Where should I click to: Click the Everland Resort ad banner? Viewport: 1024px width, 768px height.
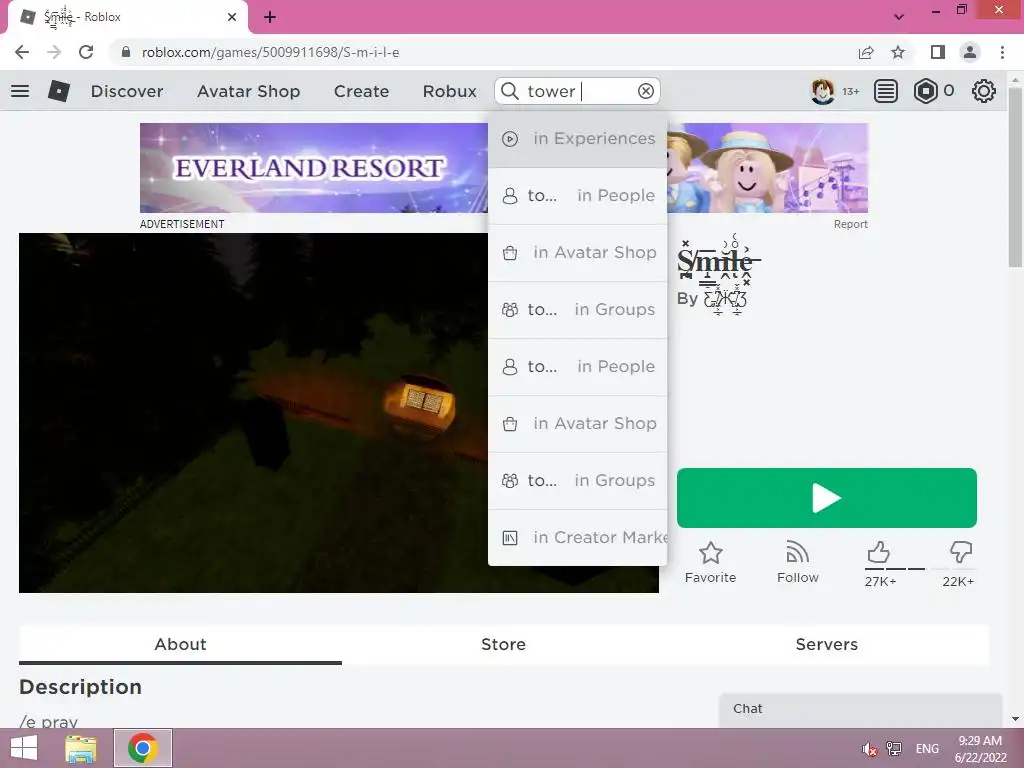click(313, 168)
